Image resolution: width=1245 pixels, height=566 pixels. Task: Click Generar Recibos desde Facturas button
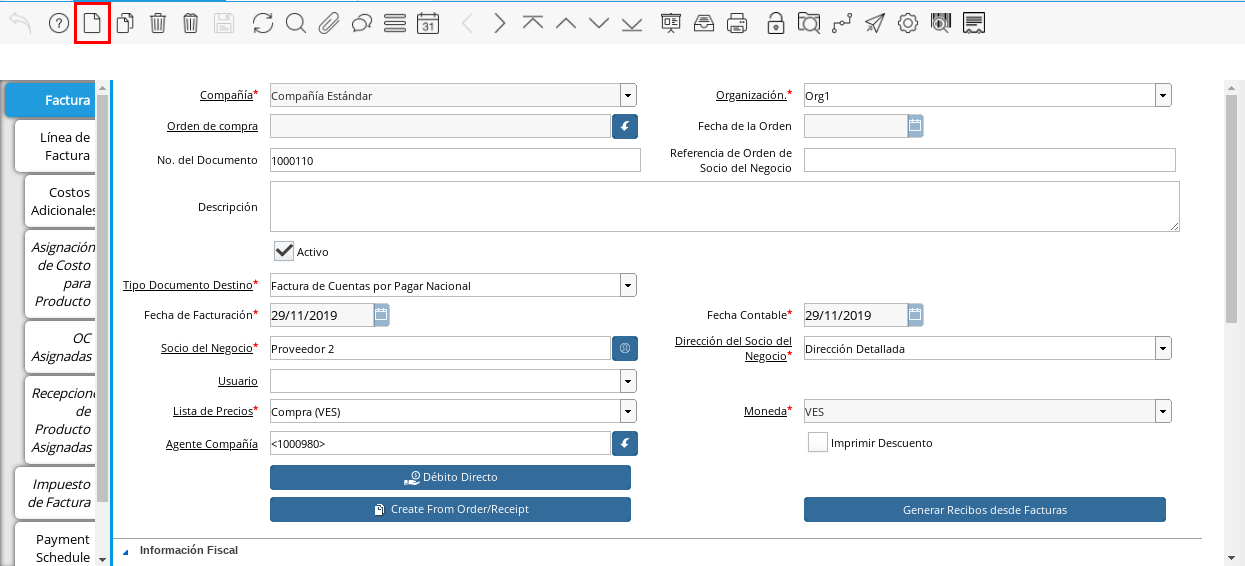pyautogui.click(x=984, y=510)
